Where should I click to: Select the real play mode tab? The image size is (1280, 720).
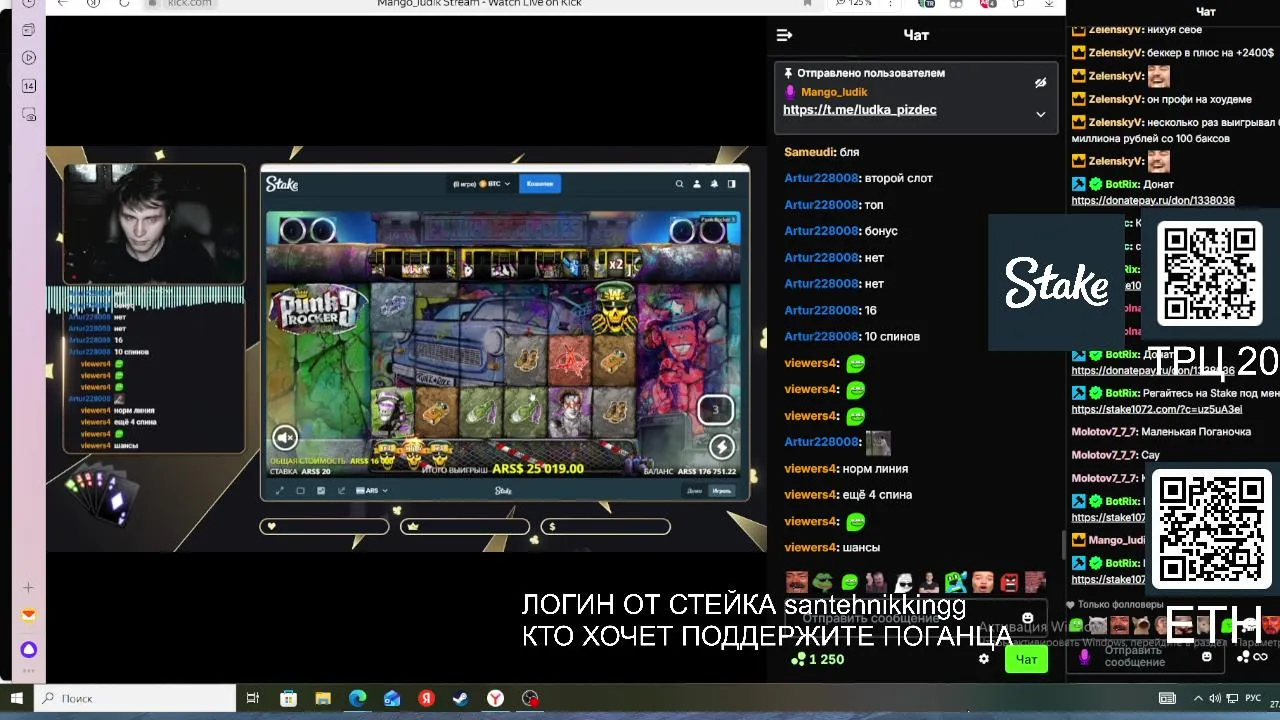[x=721, y=491]
